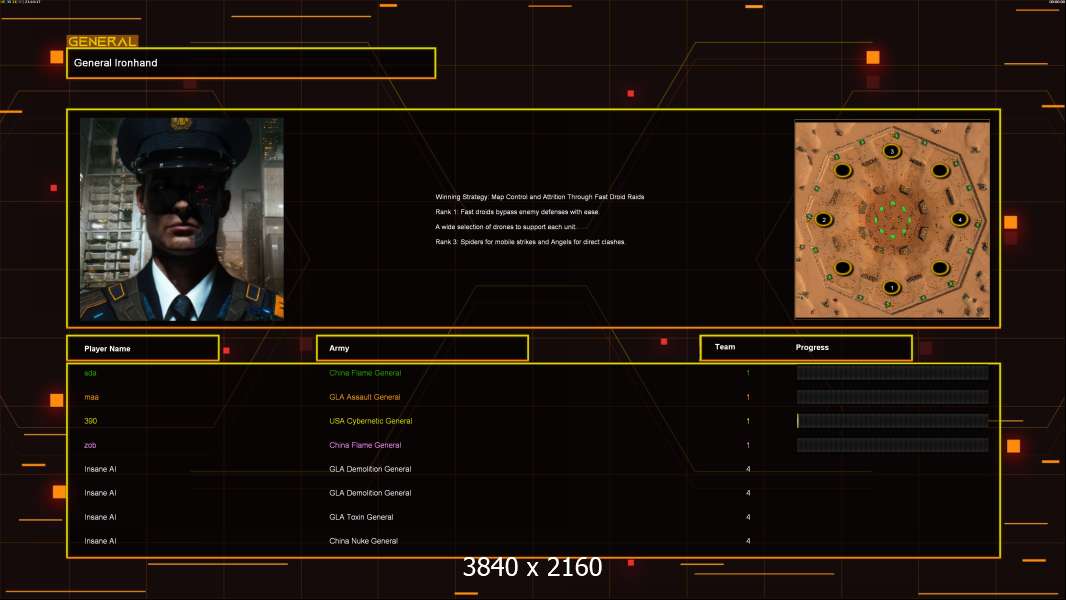Click the wide selection of drones line
Screen dimensions: 1066x600
point(505,227)
